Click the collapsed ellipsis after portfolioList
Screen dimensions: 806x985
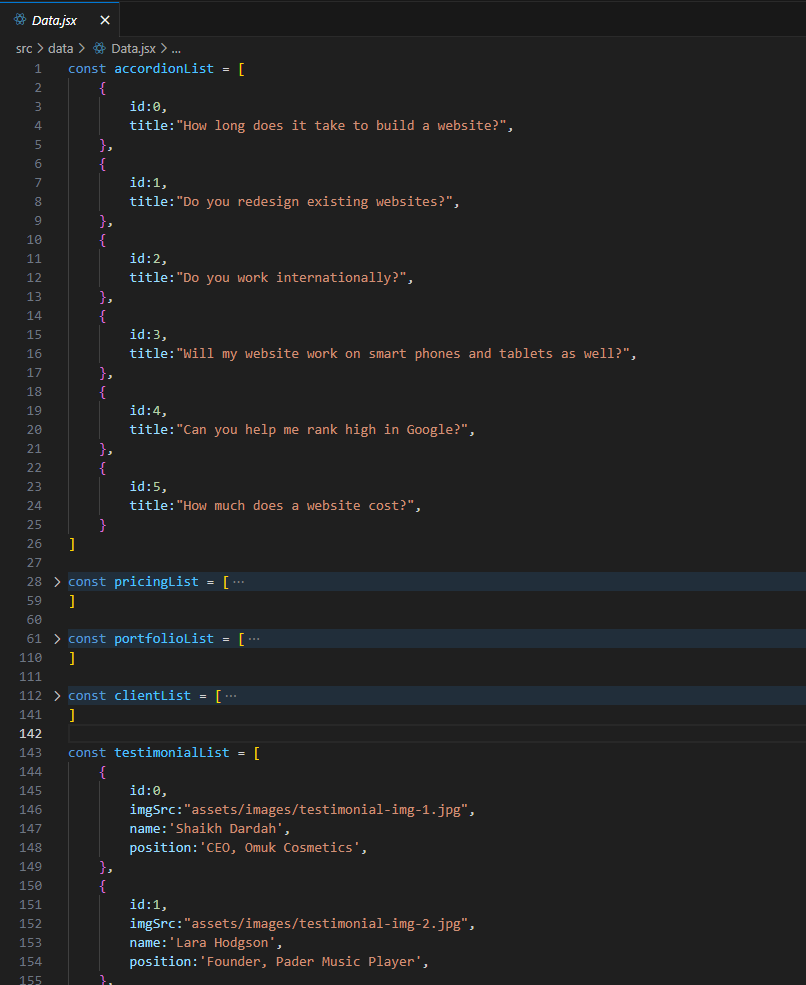click(x=253, y=639)
